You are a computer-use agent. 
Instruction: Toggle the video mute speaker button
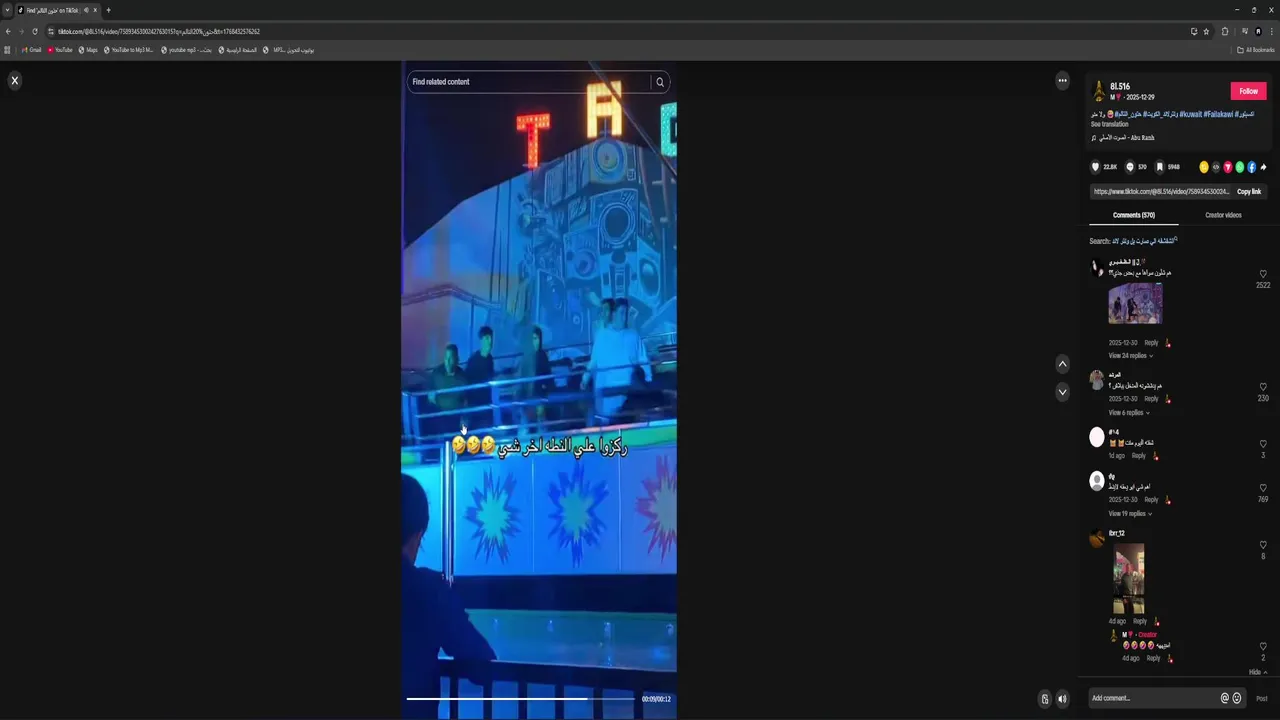(1062, 699)
